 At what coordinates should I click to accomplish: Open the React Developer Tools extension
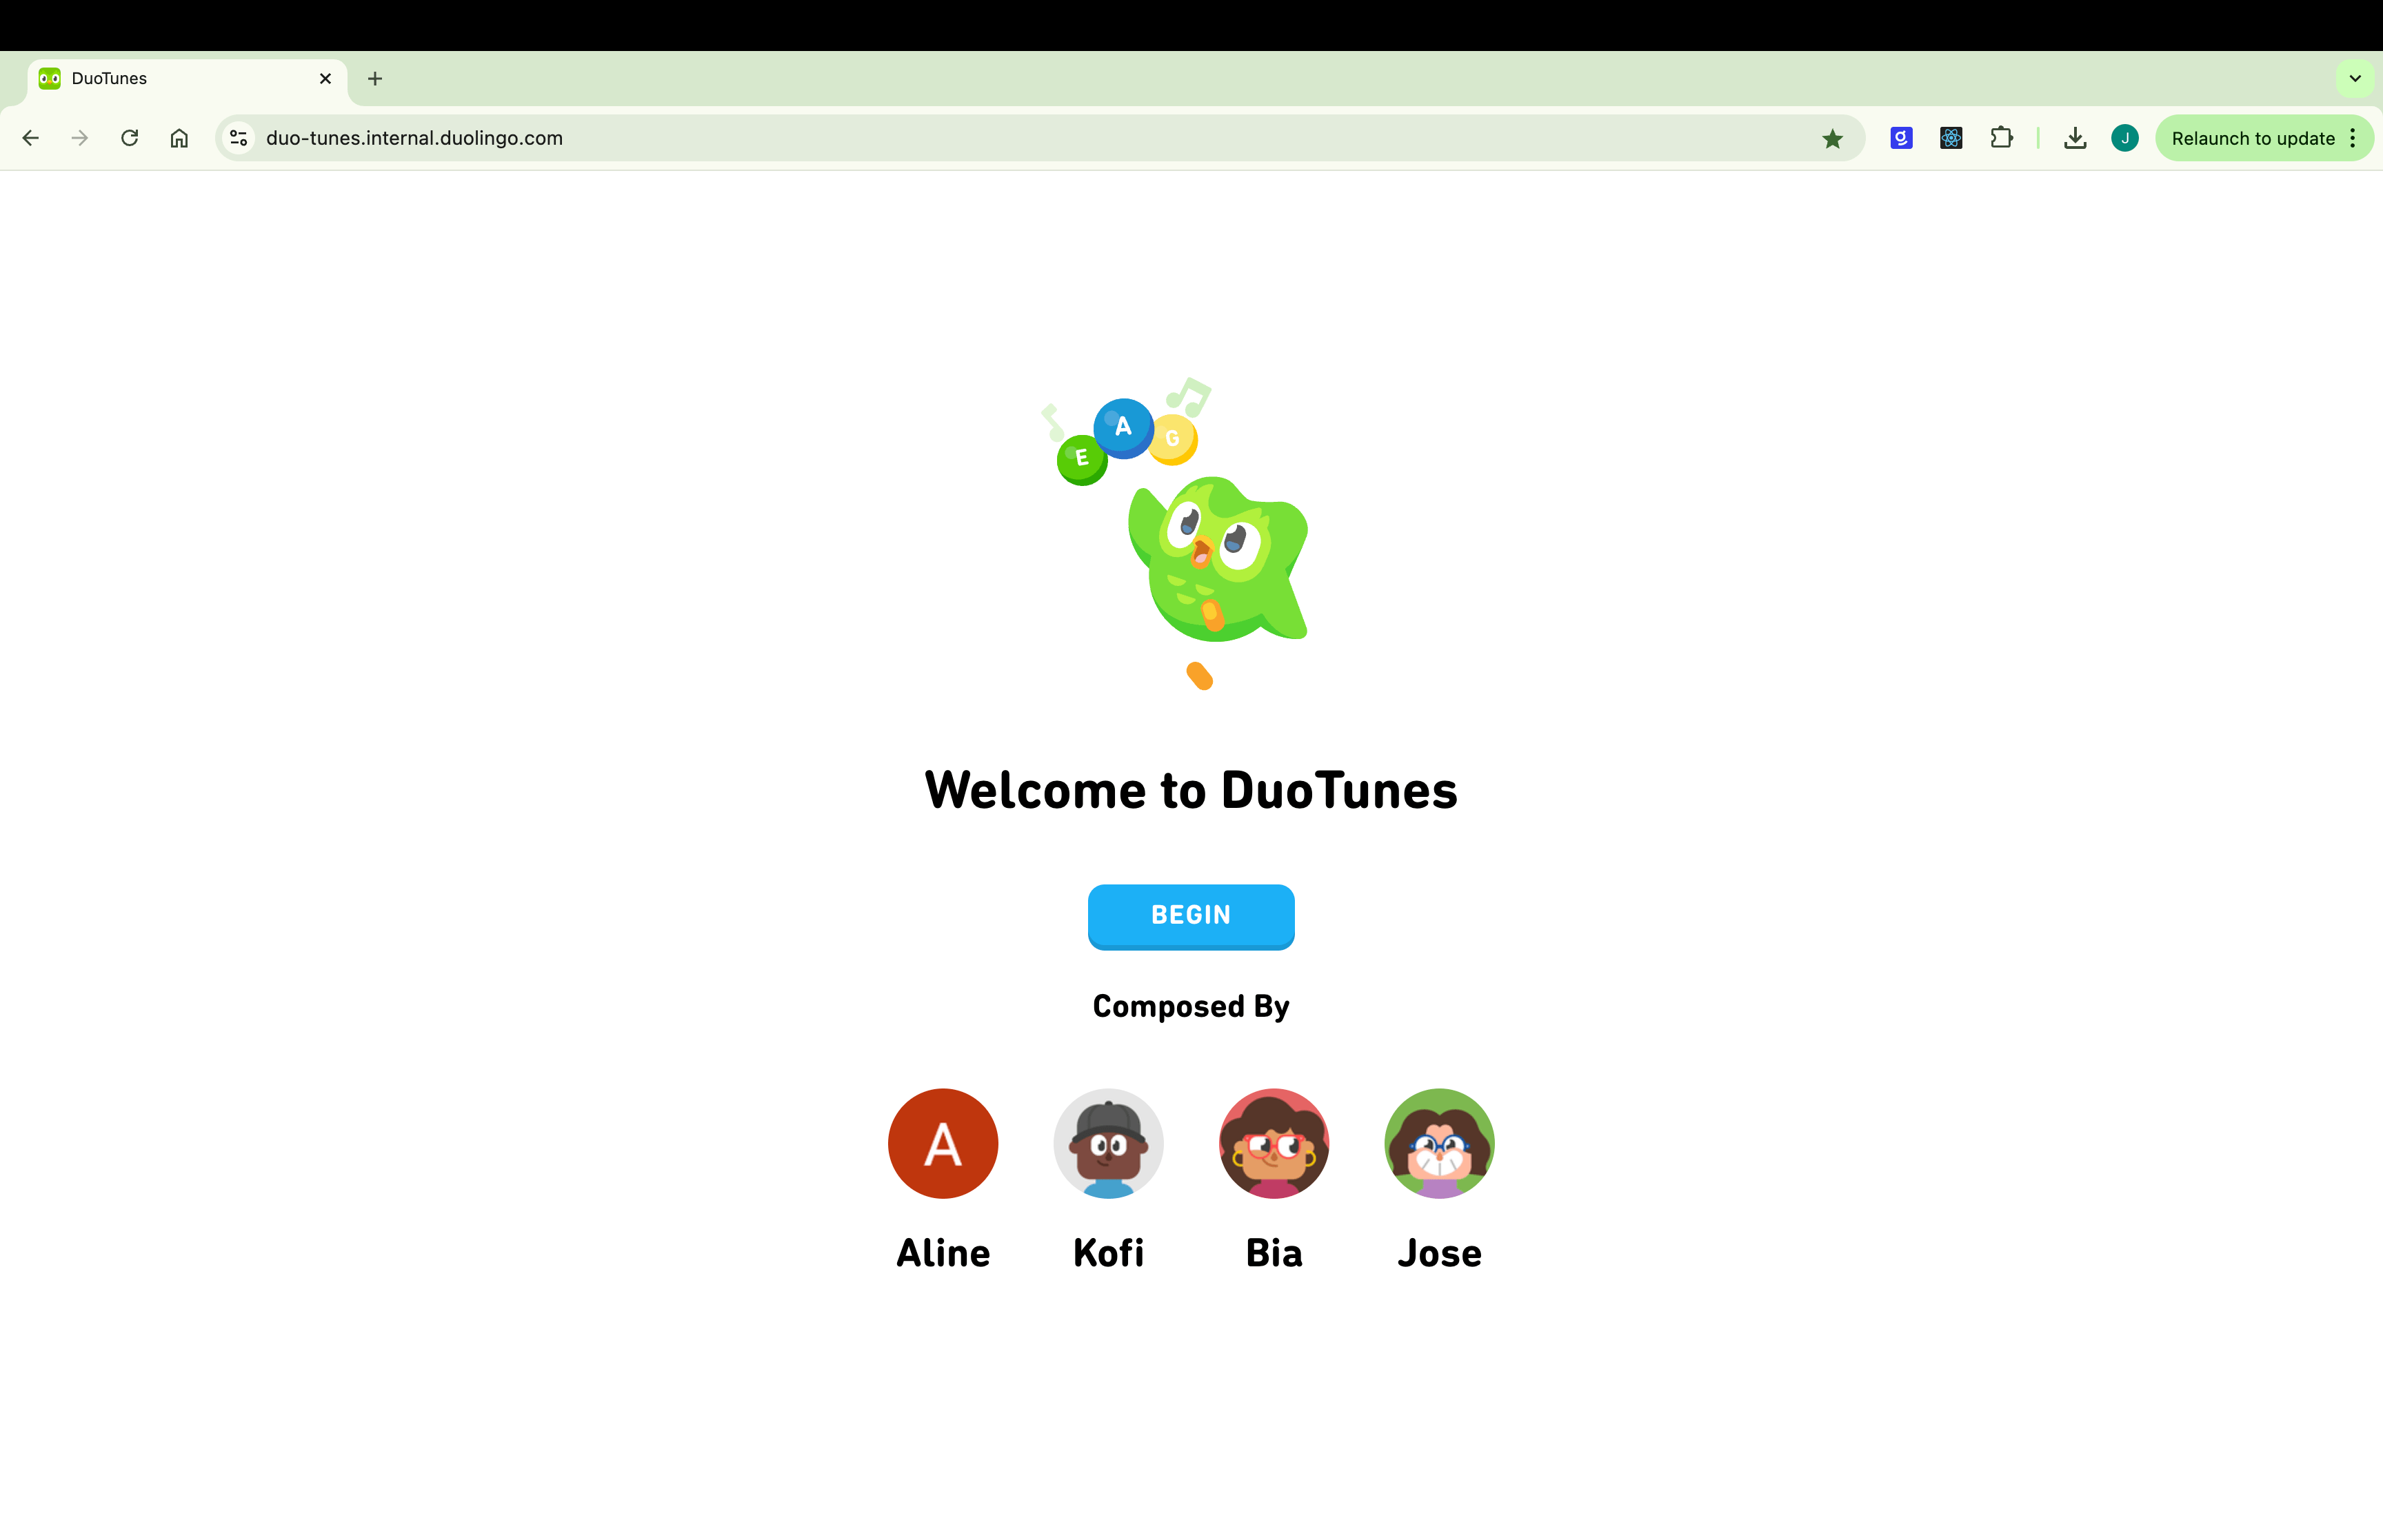click(x=1951, y=138)
